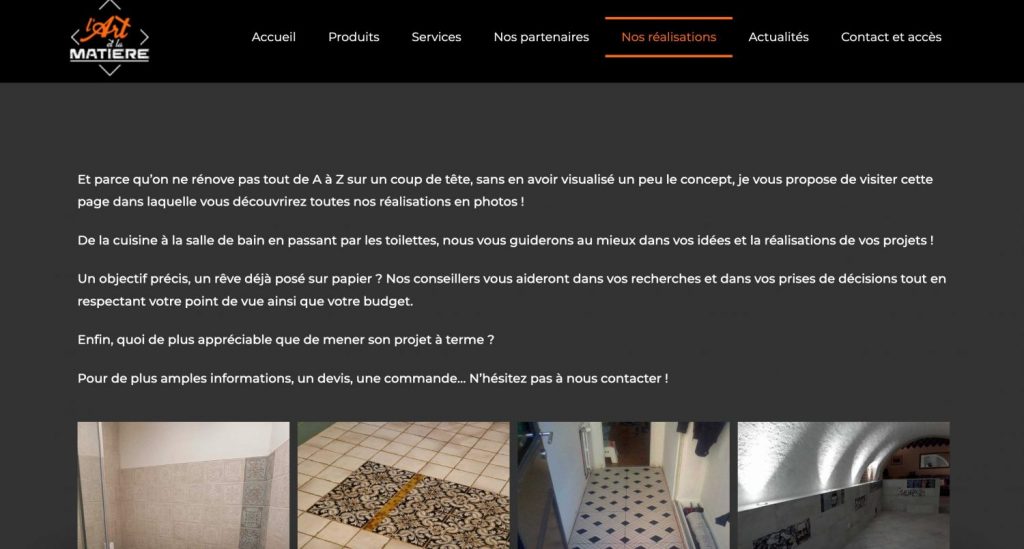Image resolution: width=1024 pixels, height=549 pixels.
Task: Click the bottom chevron of the logo
Action: click(x=110, y=70)
